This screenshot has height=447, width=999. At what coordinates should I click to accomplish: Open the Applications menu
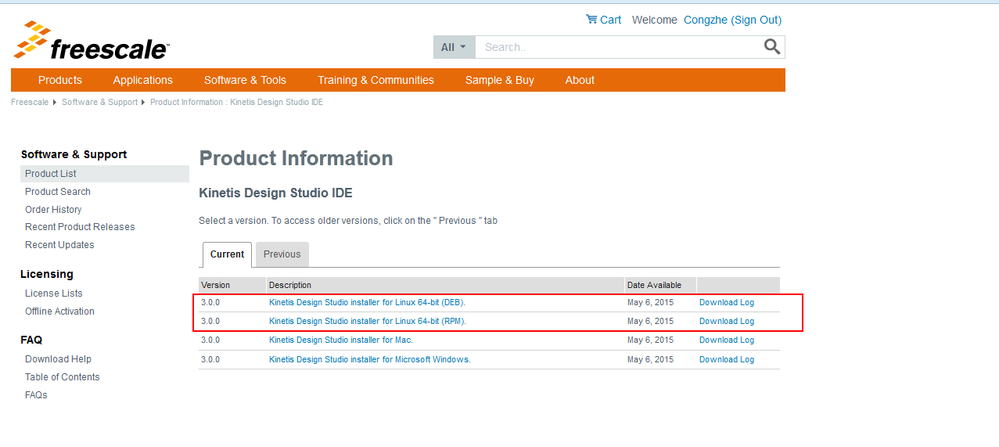coord(143,80)
